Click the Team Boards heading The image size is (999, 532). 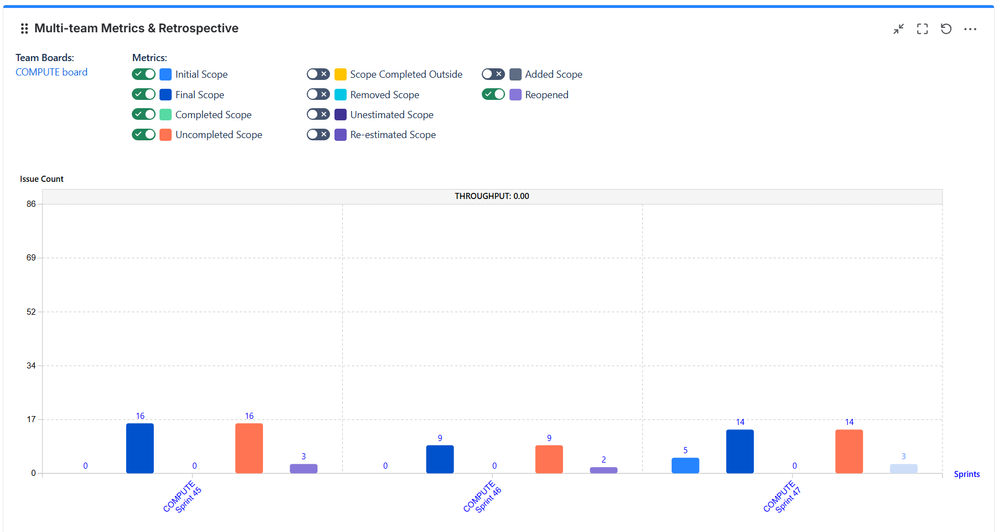click(45, 57)
